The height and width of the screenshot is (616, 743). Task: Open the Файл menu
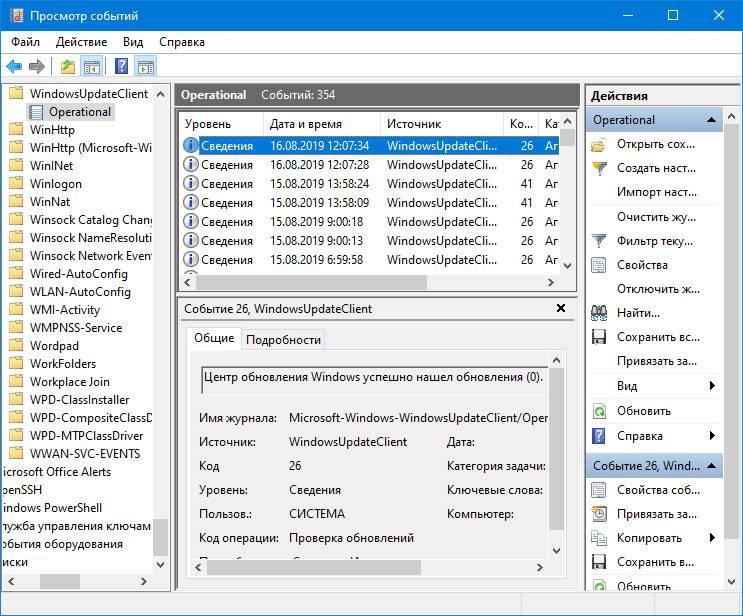click(x=26, y=42)
